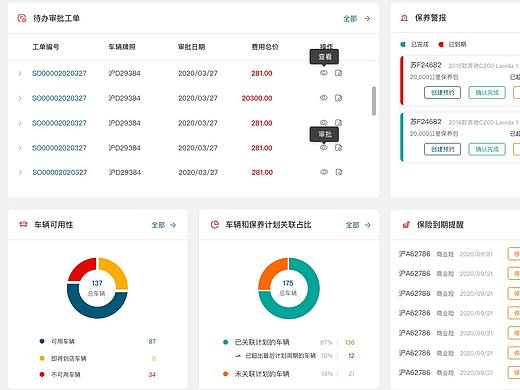Click the 待办审批工单 panel header icon
This screenshot has width=520, height=390.
[x=22, y=18]
